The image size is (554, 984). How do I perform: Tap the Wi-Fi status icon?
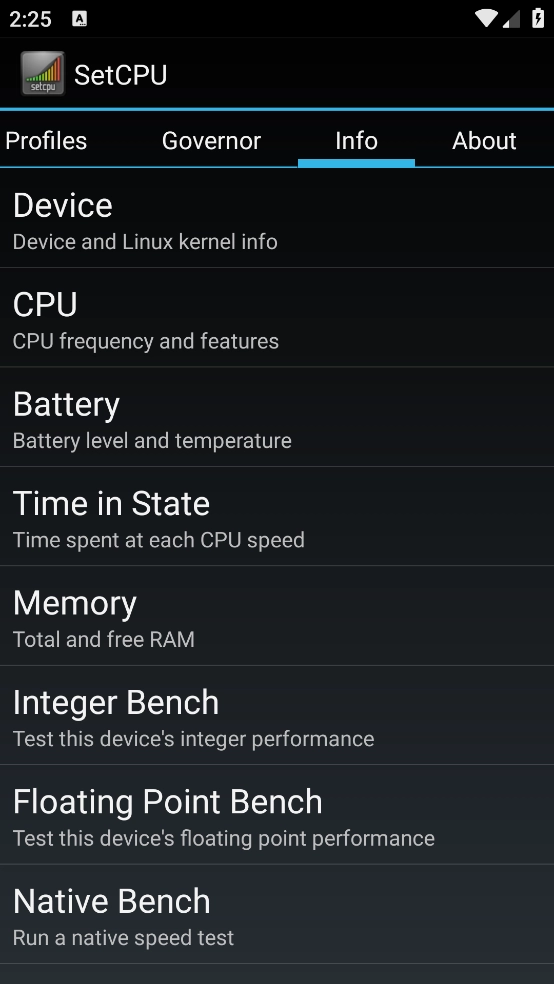point(486,18)
